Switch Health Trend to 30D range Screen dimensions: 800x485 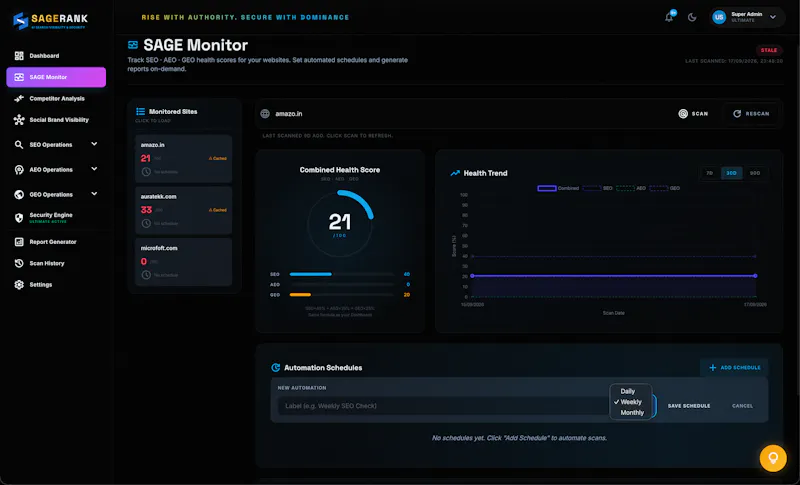point(731,173)
